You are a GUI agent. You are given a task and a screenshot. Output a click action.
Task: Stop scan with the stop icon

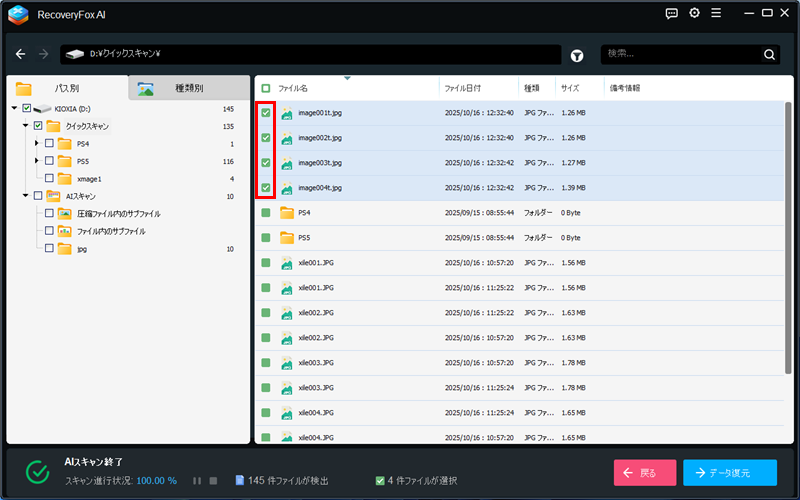(213, 481)
